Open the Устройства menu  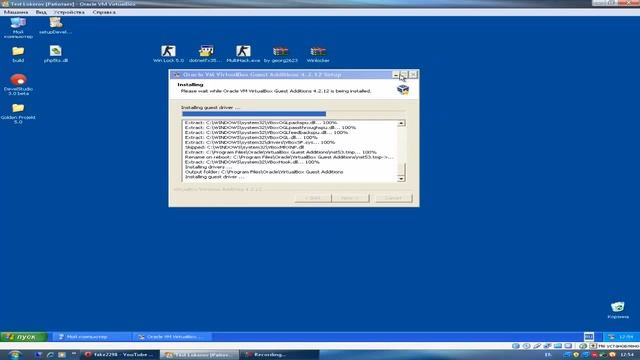pos(69,12)
